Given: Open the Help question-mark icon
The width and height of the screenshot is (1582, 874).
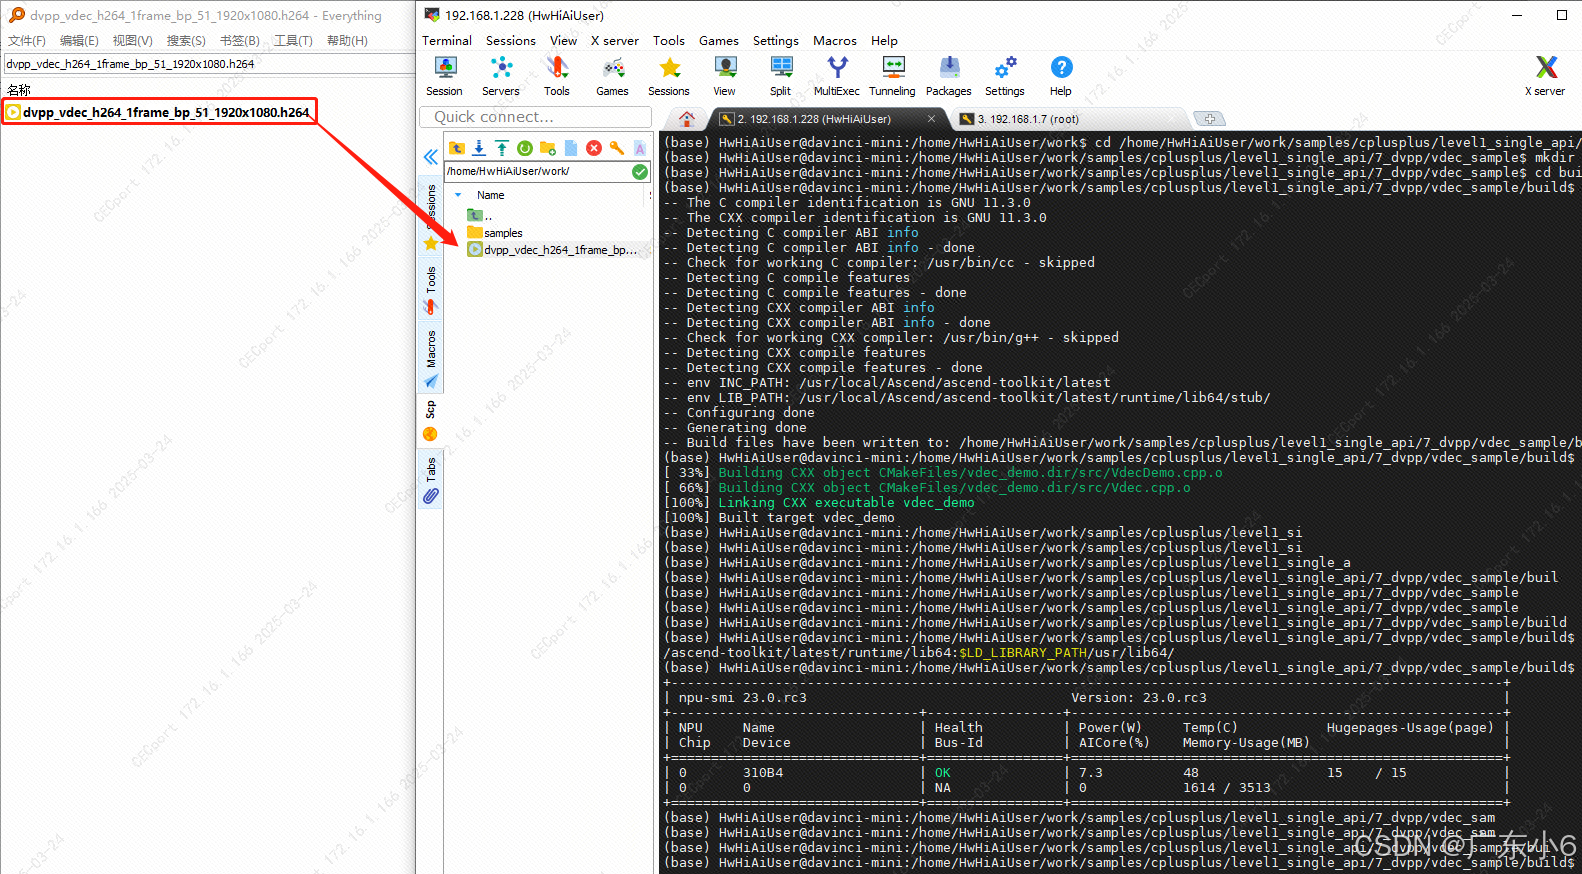Looking at the screenshot, I should coord(1061,76).
